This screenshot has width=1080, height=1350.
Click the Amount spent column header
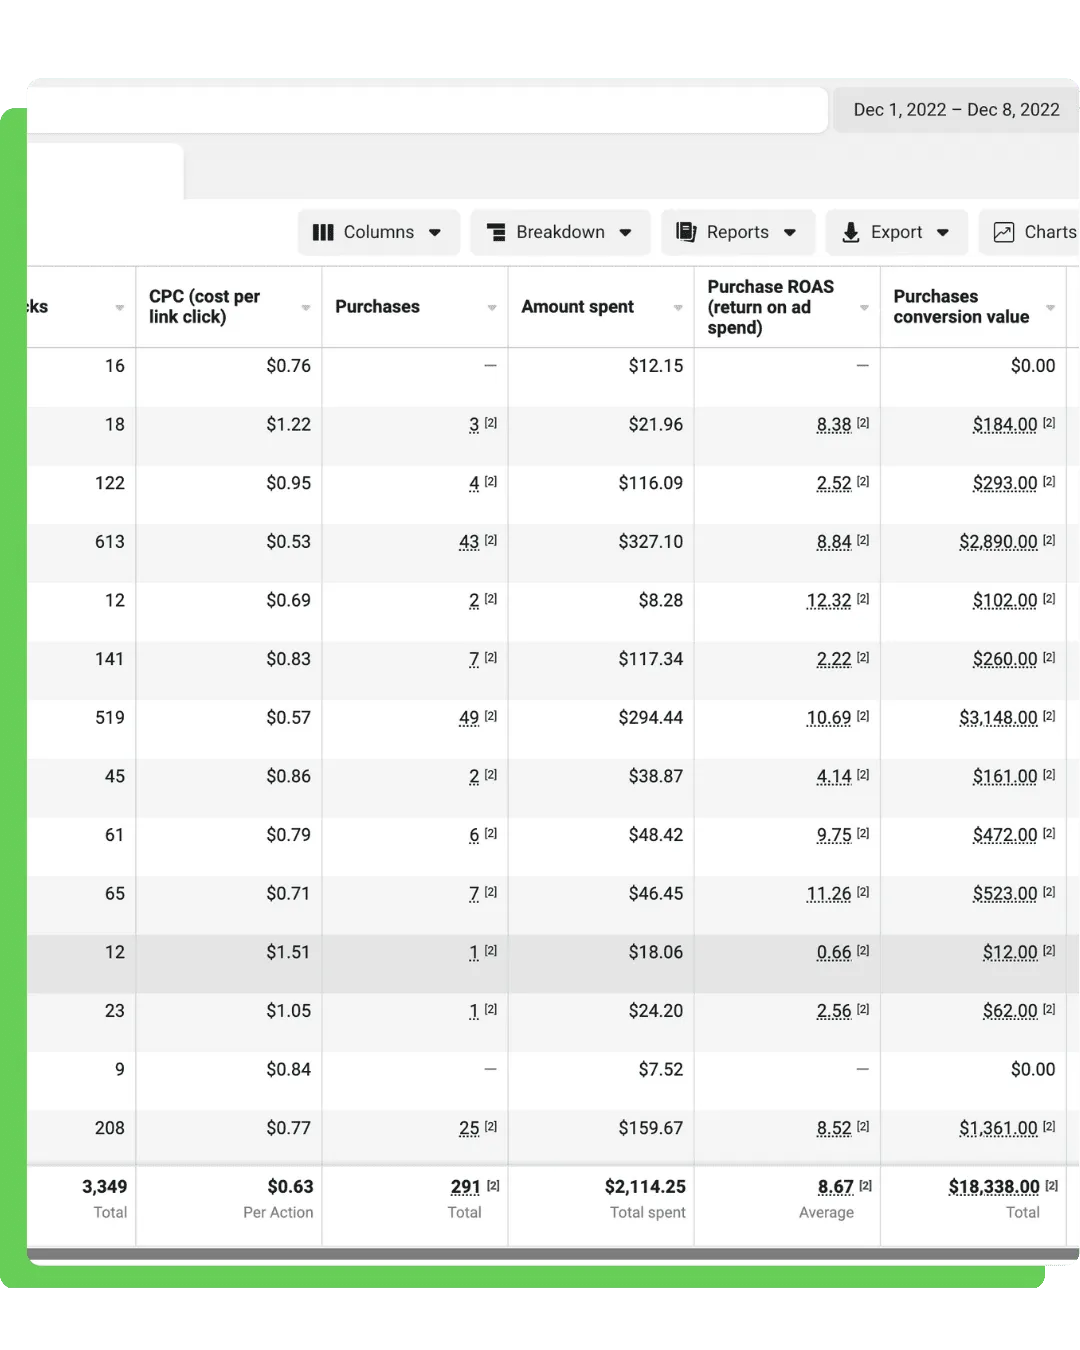(x=577, y=307)
